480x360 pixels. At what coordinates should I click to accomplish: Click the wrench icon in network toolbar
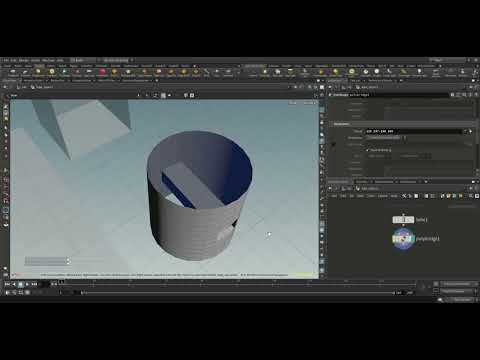point(404,196)
